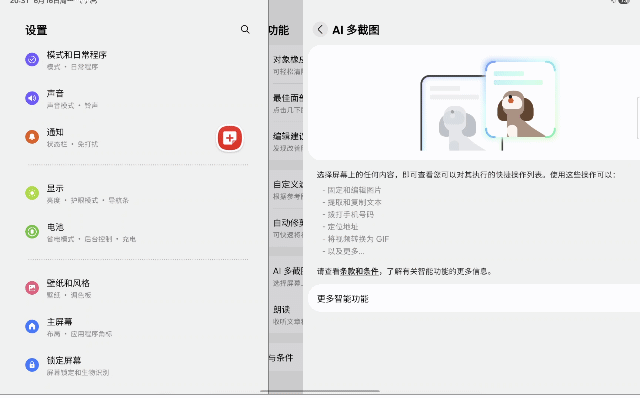This screenshot has height=398, width=640.
Task: Open 更多智能功能 row
Action: coord(474,299)
